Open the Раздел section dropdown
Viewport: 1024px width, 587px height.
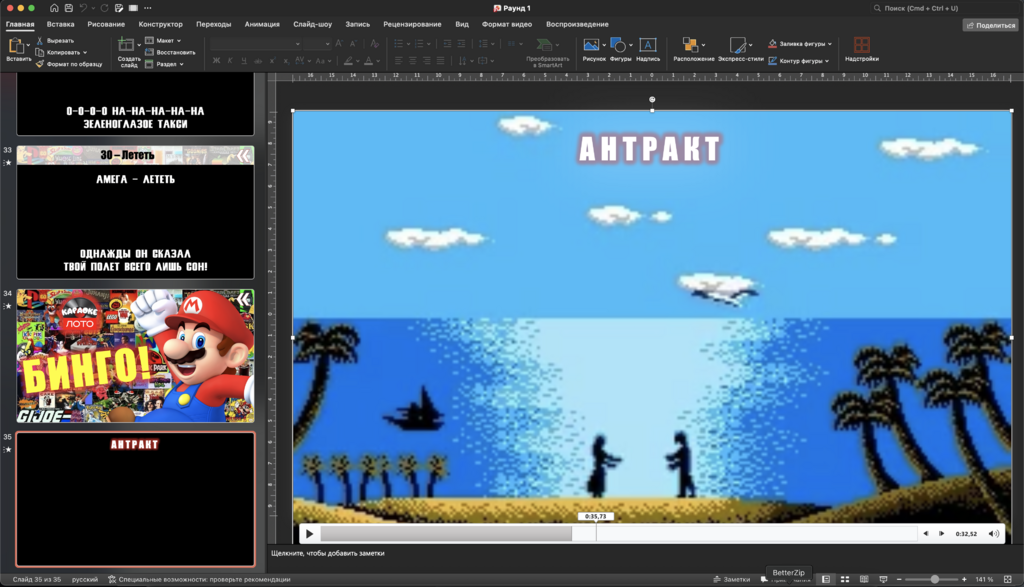pos(165,64)
